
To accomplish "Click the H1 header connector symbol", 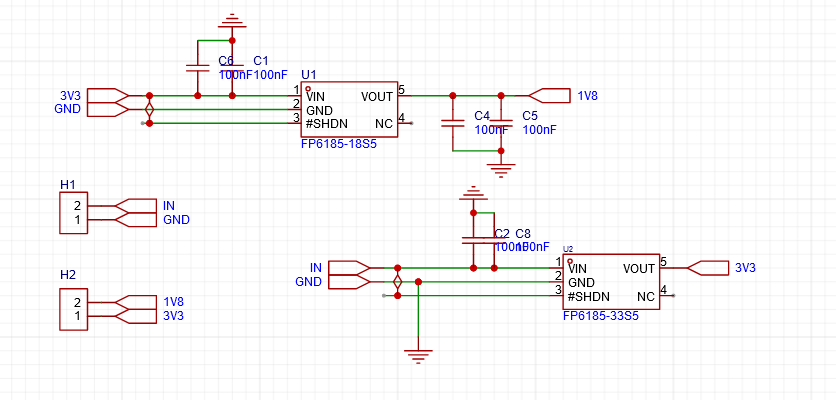I will point(74,213).
